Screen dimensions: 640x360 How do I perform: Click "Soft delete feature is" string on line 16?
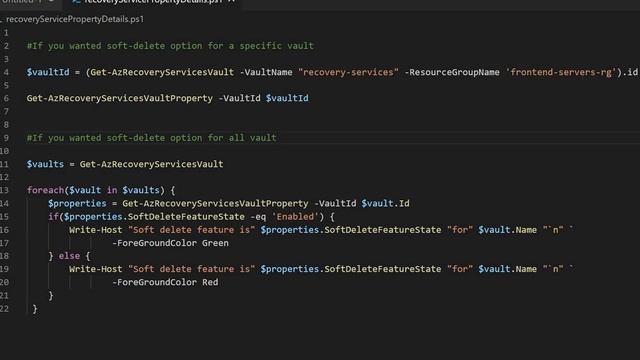point(191,230)
